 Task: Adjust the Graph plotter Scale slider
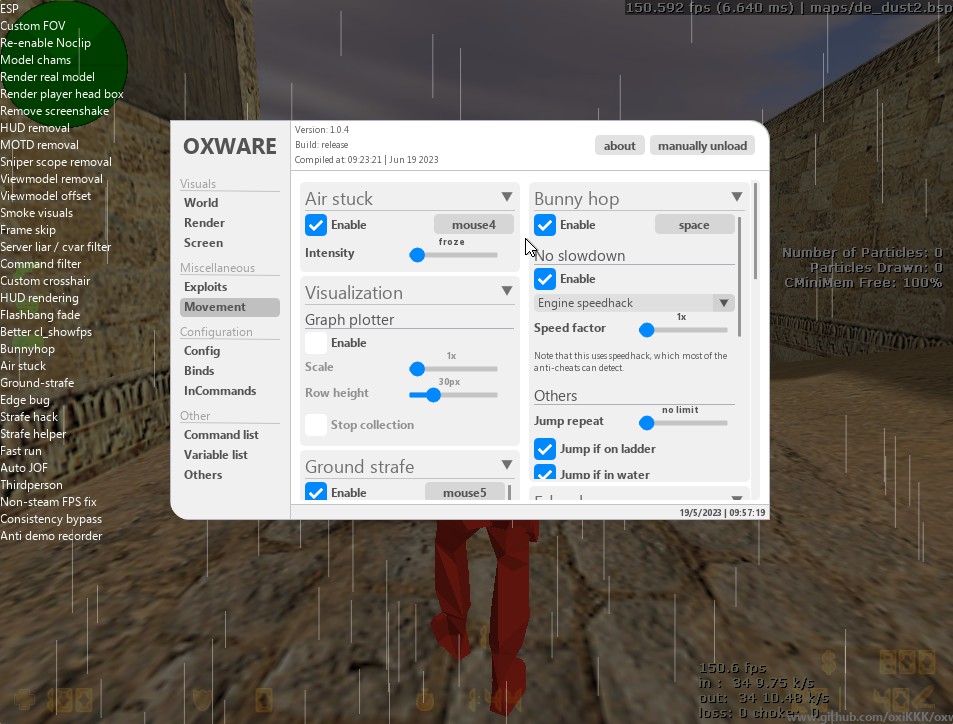coord(454,369)
